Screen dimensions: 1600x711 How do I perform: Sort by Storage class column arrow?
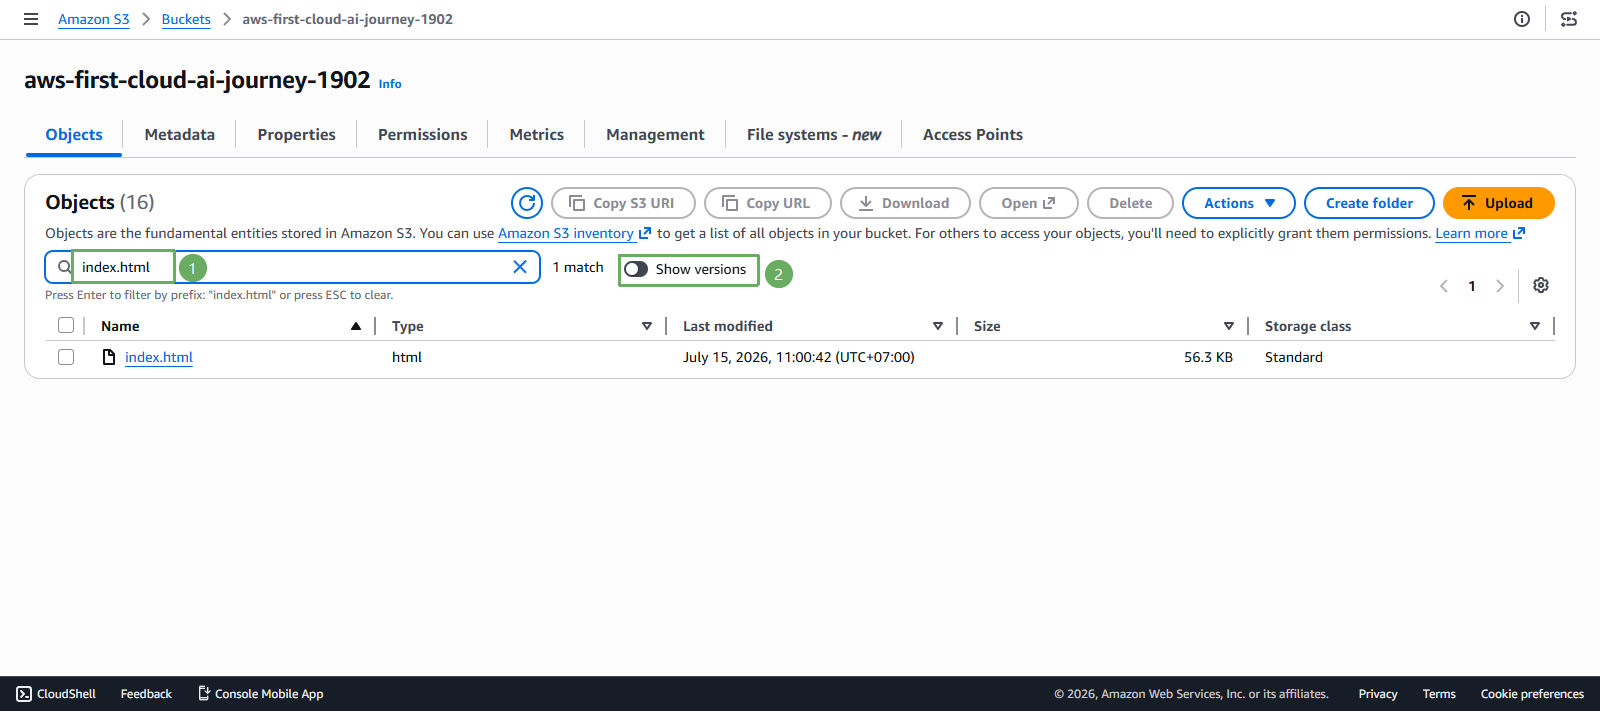point(1535,326)
